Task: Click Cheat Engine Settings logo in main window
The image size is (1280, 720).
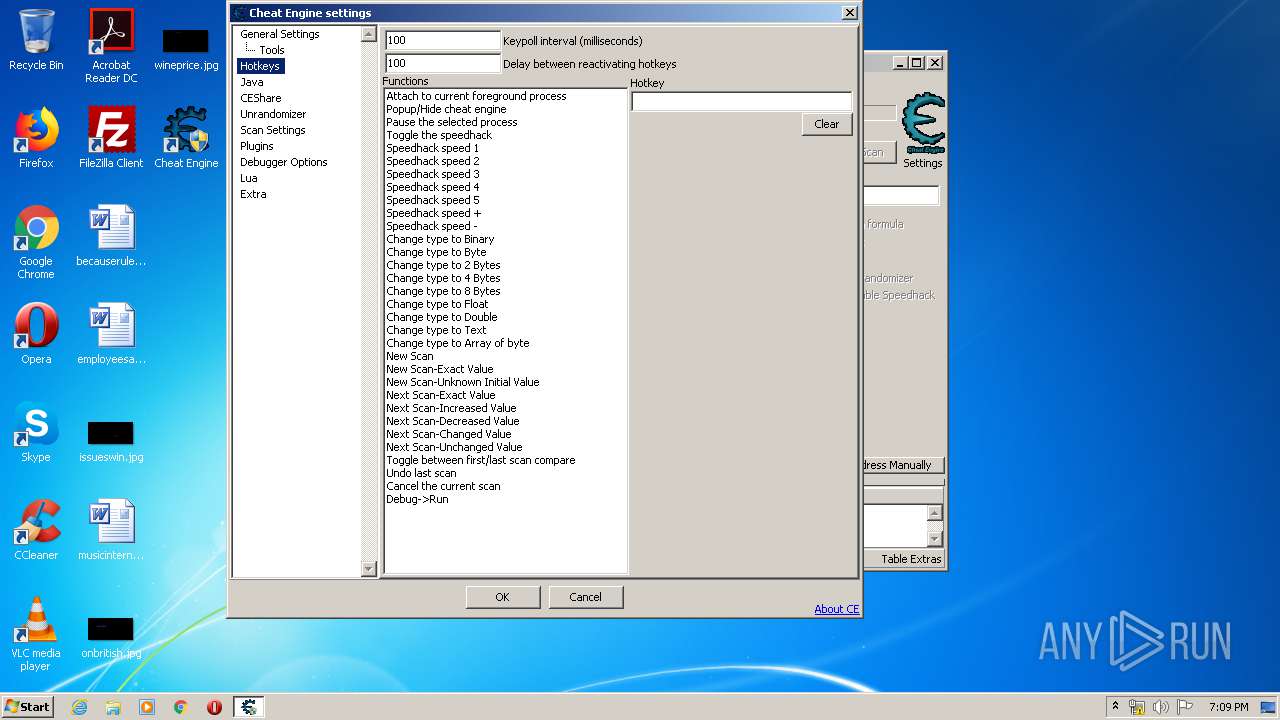Action: click(923, 131)
